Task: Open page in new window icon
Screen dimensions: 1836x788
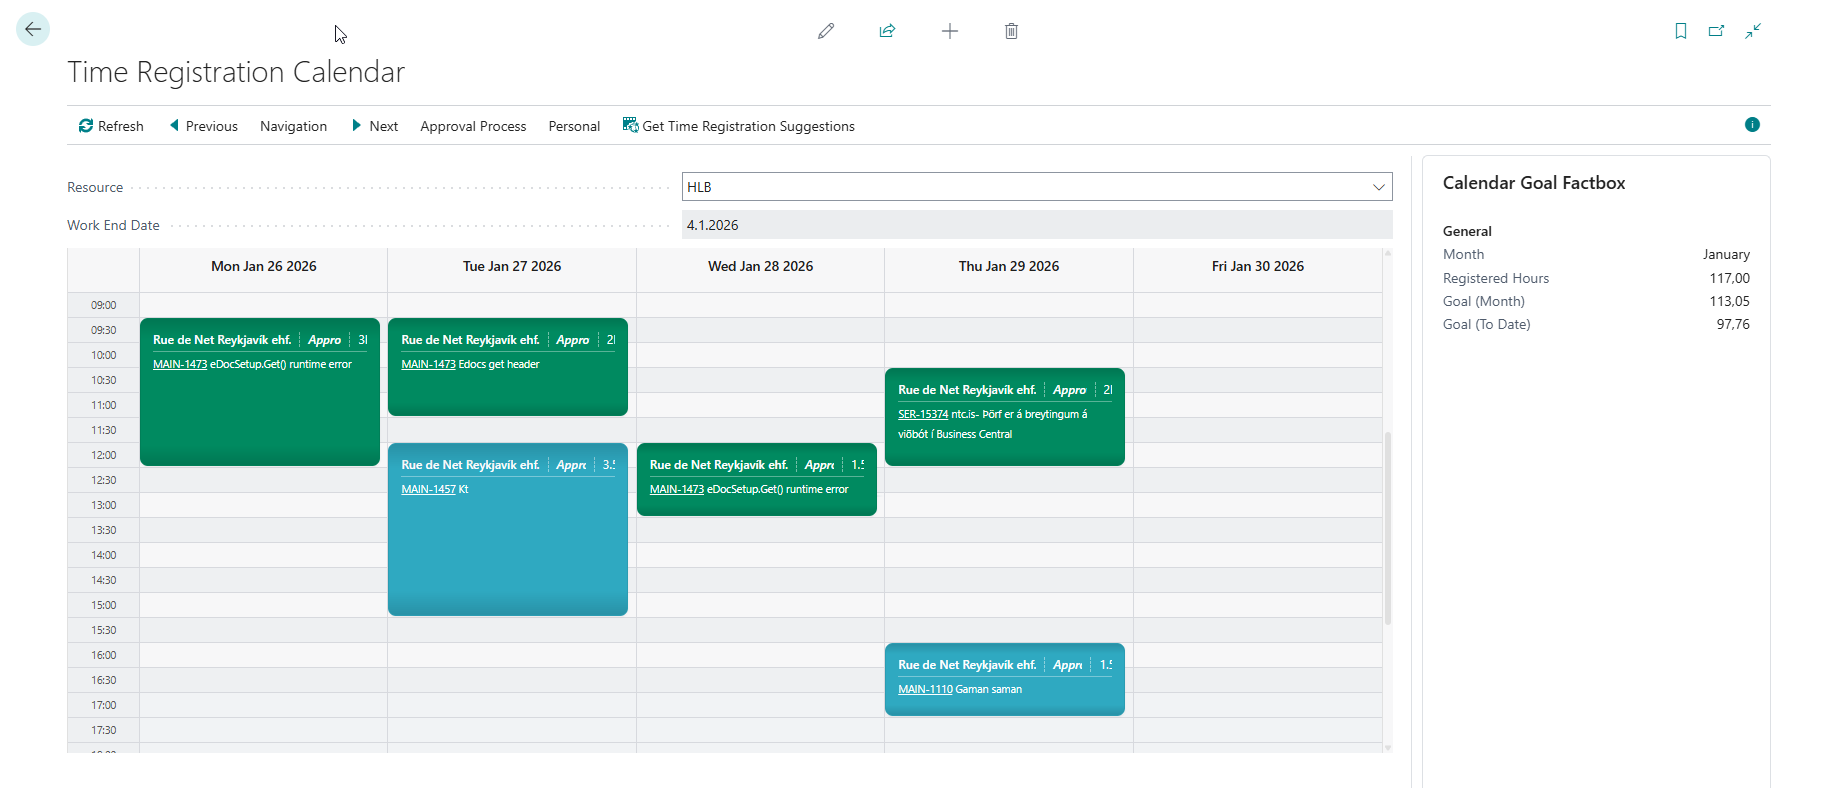Action: click(x=1717, y=31)
